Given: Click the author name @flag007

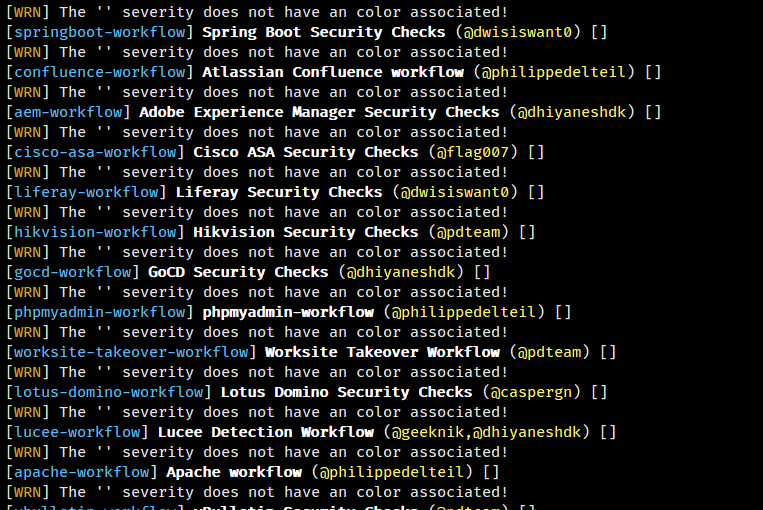Looking at the screenshot, I should pyautogui.click(x=472, y=152).
